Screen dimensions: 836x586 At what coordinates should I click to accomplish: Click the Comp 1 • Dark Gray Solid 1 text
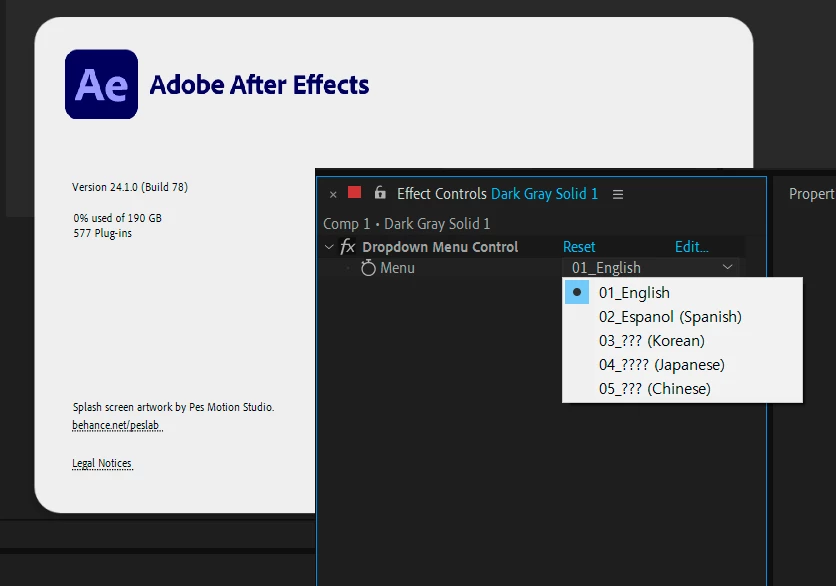(406, 224)
